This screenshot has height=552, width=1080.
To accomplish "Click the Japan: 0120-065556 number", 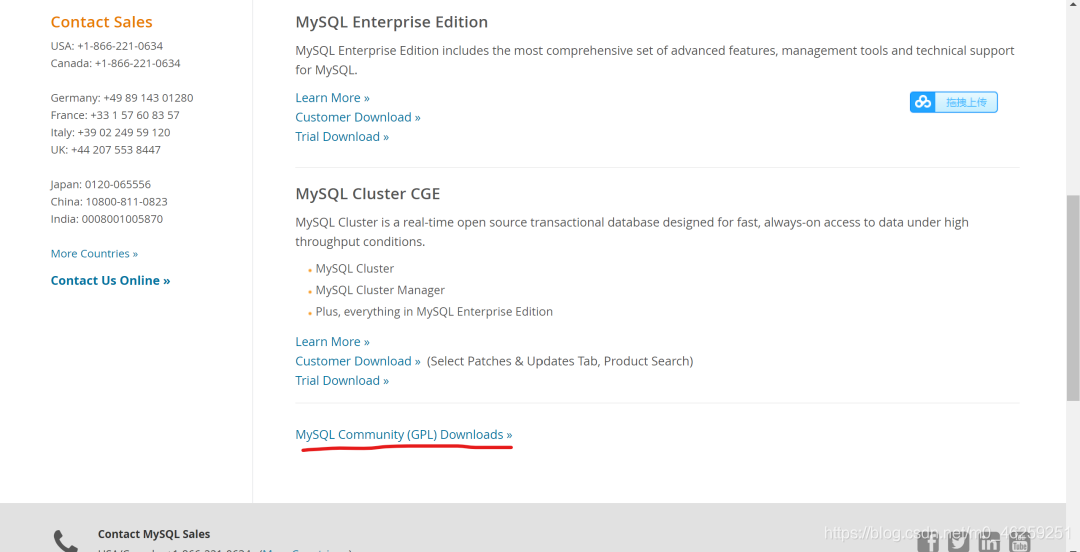I will pos(101,184).
